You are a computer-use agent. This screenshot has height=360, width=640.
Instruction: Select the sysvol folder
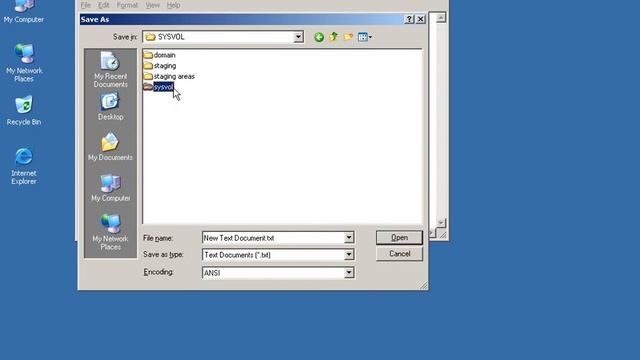point(159,87)
